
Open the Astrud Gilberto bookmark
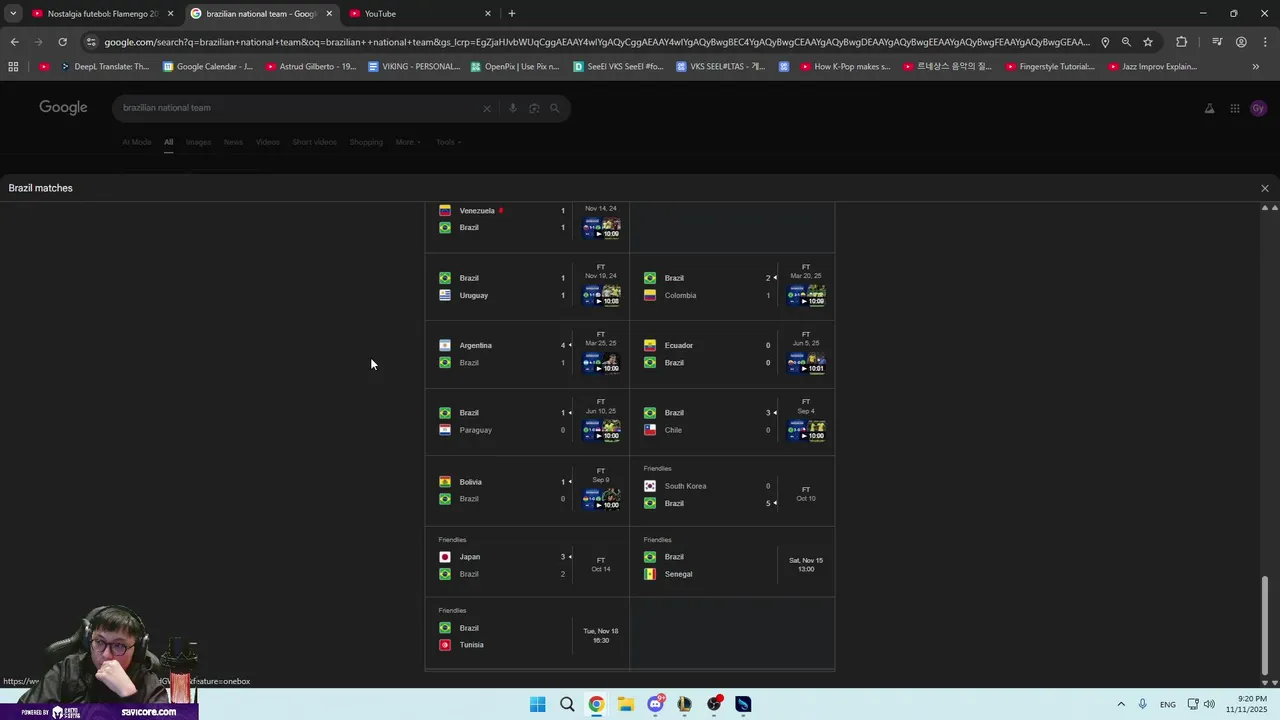tap(311, 67)
